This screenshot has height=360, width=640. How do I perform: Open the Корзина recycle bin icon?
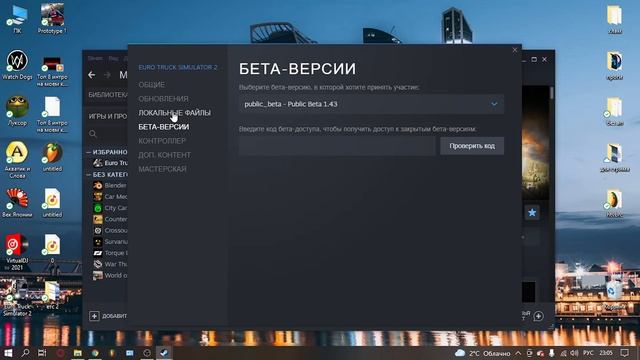614,295
